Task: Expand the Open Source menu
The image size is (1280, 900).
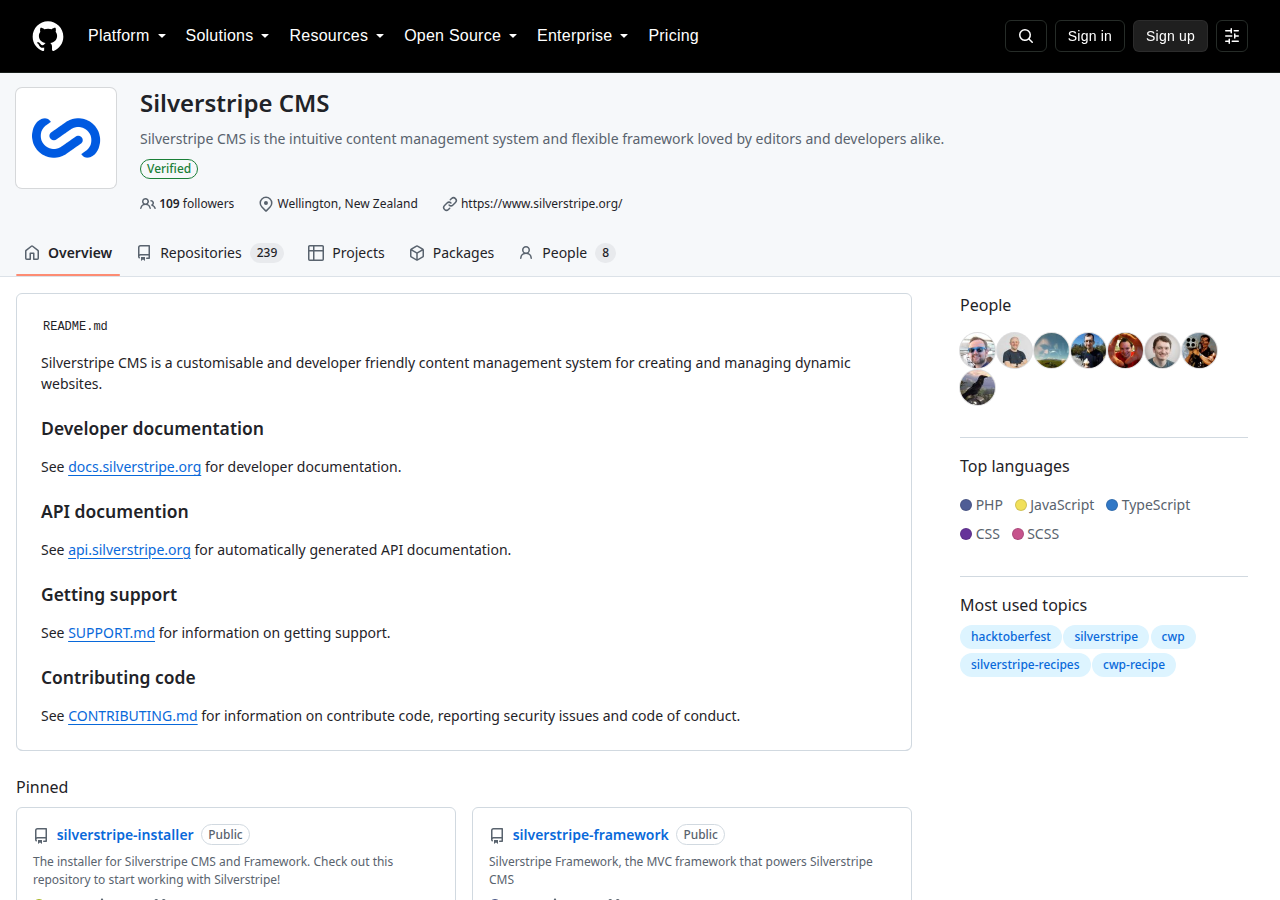Action: [x=461, y=36]
